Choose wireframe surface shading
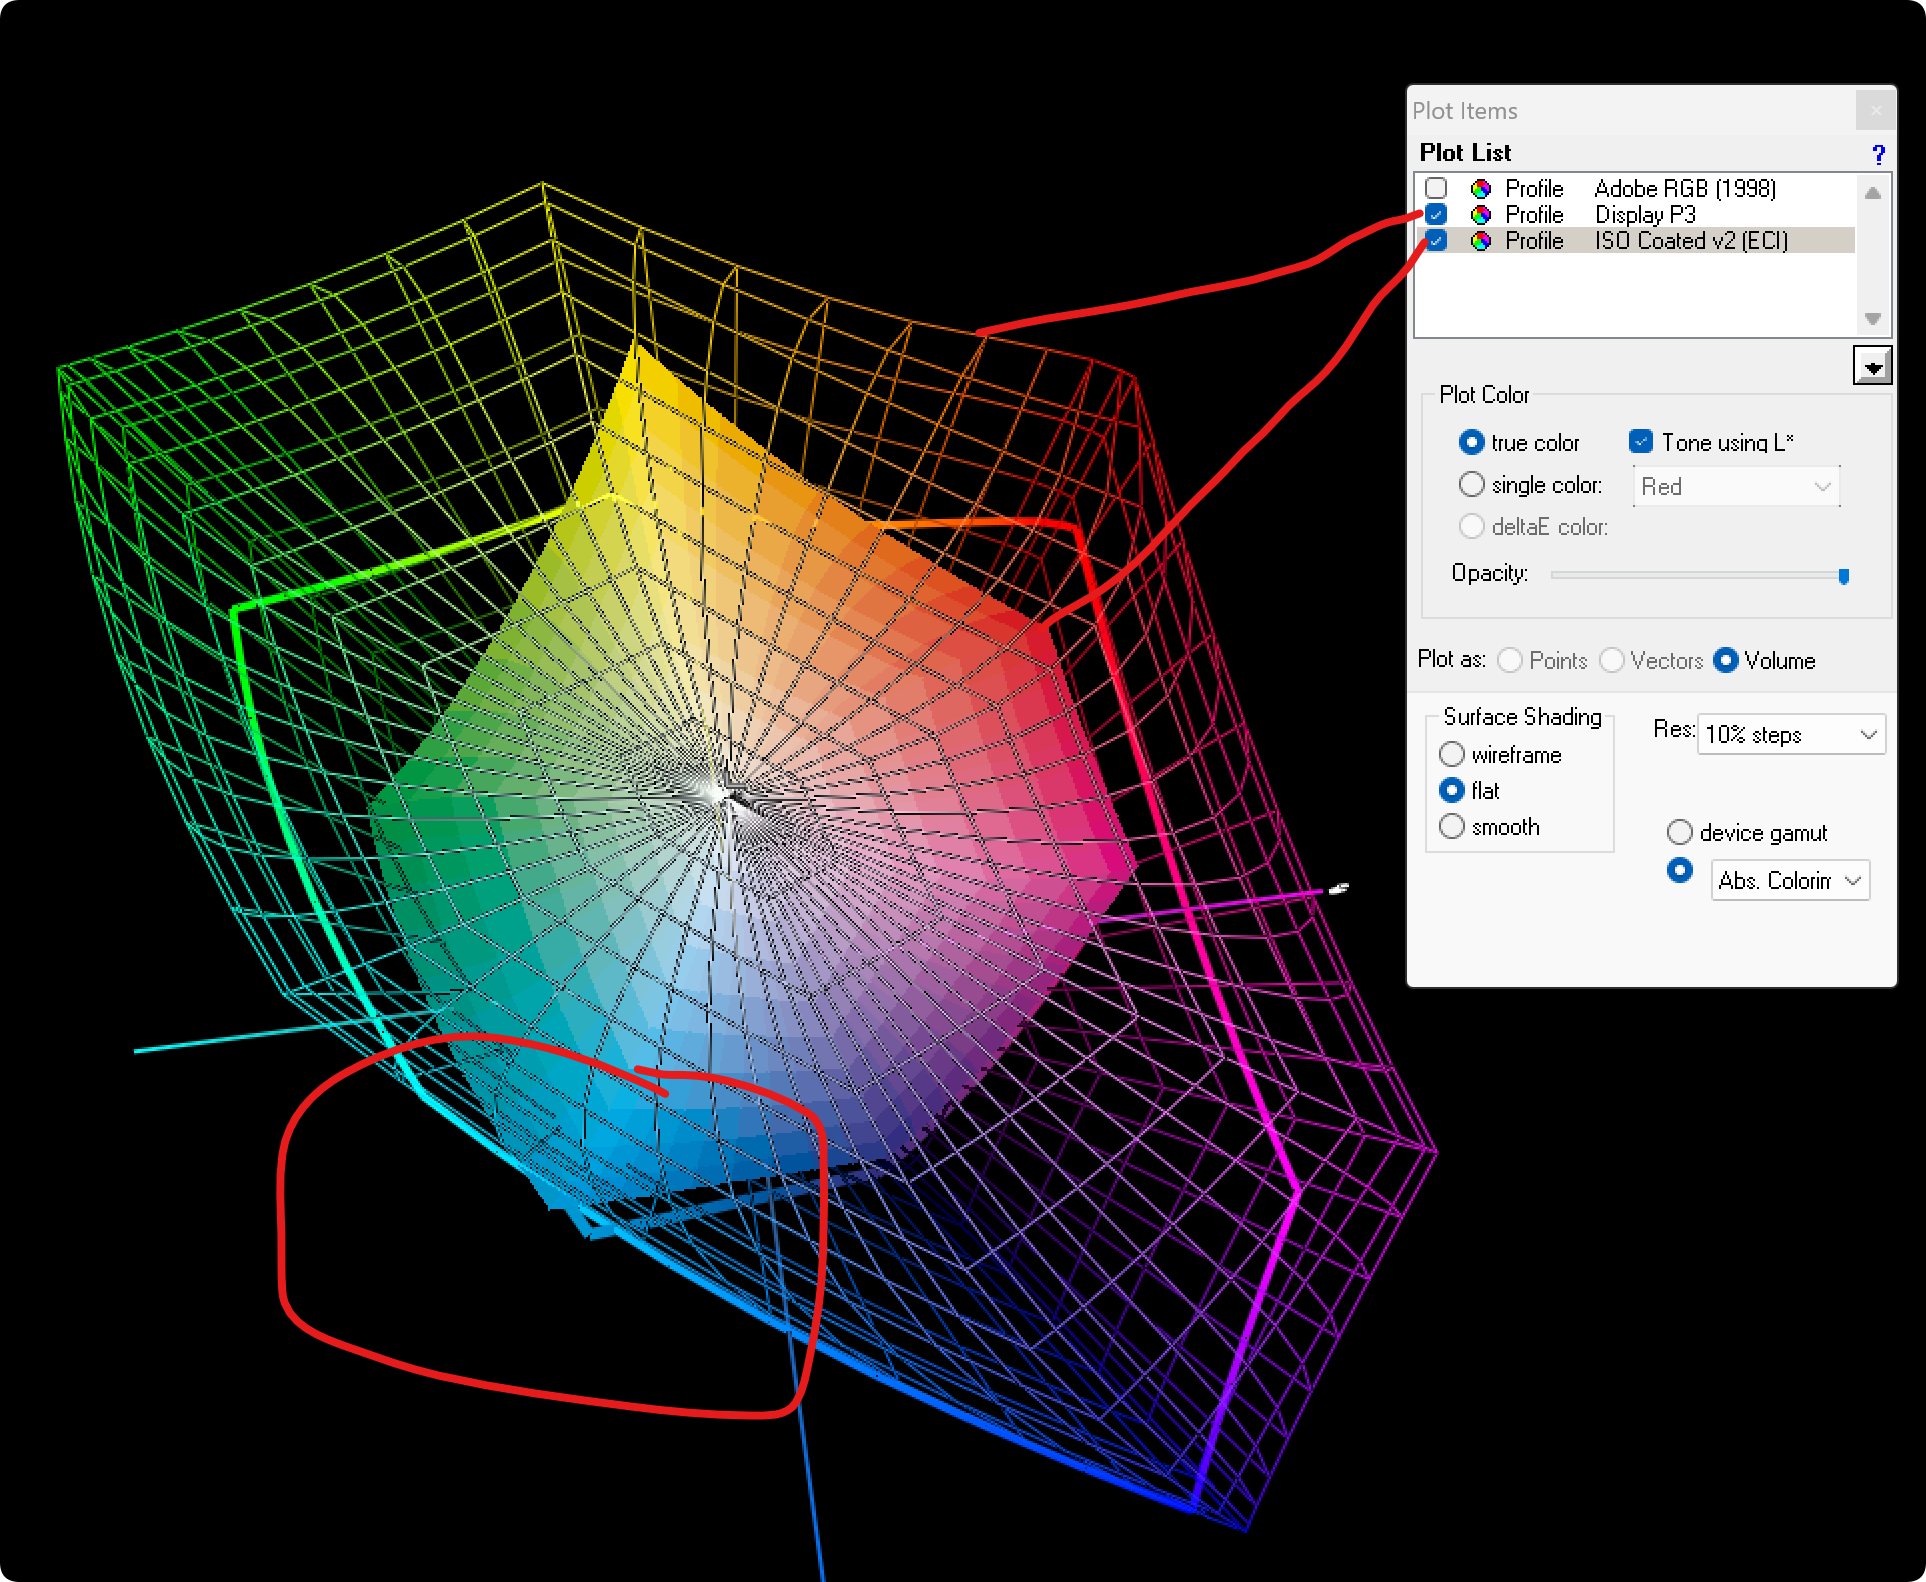The height and width of the screenshot is (1582, 1926). [1452, 754]
